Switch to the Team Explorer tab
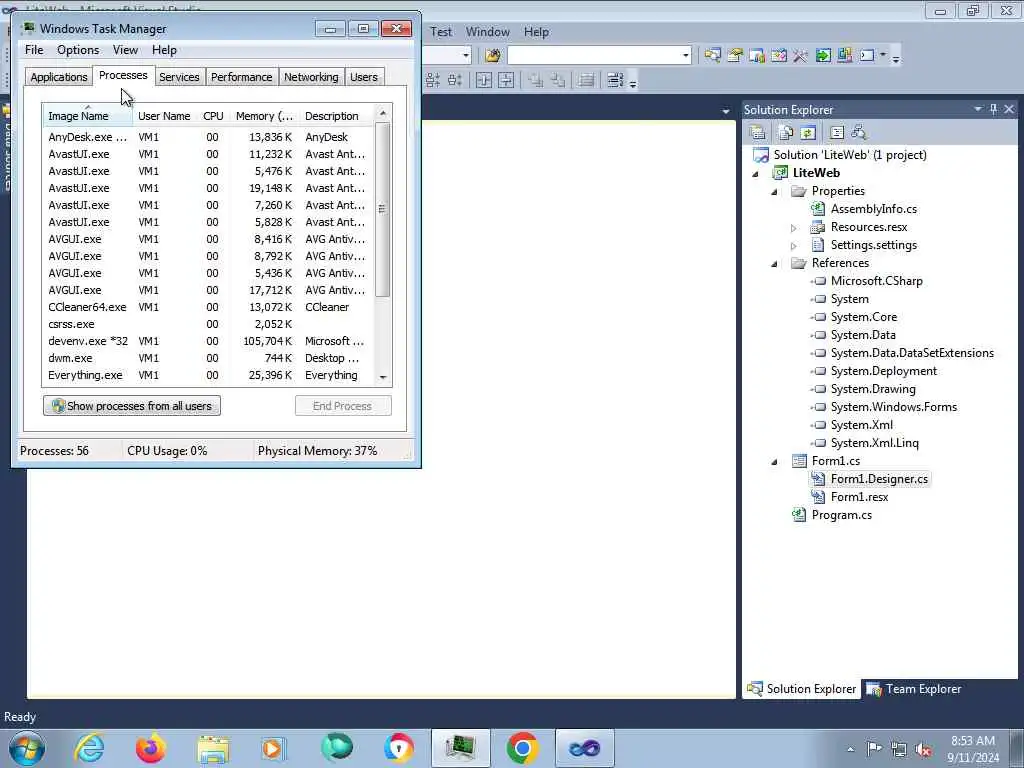This screenshot has width=1024, height=768. pos(914,689)
